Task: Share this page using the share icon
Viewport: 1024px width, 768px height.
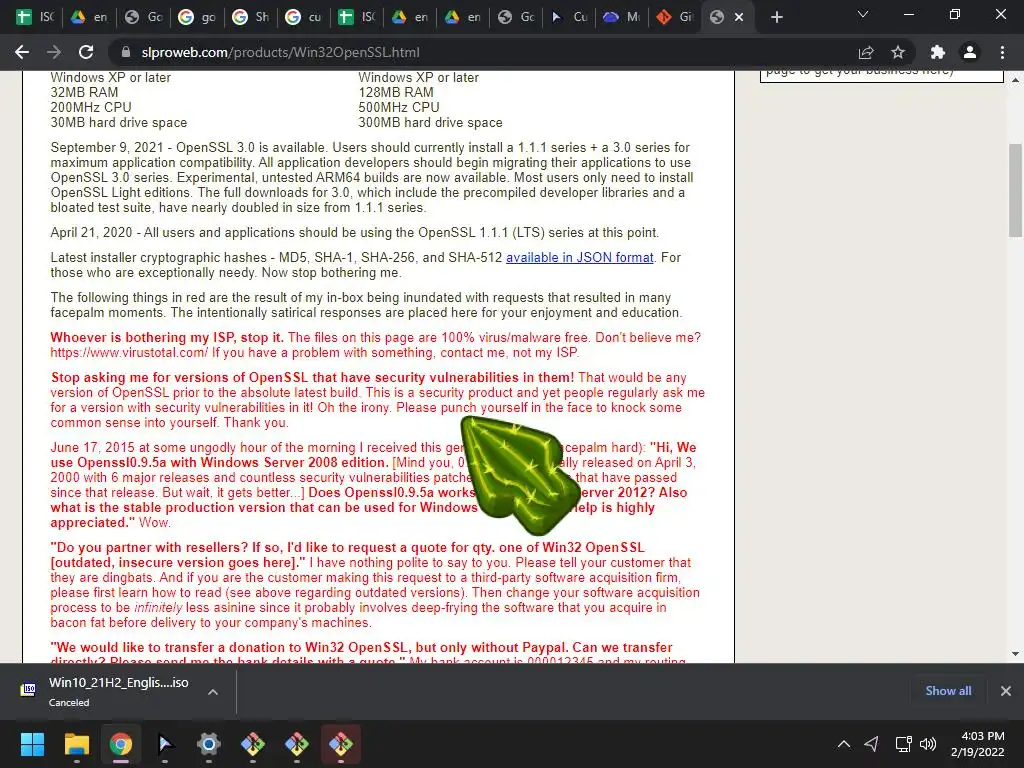Action: coord(866,52)
